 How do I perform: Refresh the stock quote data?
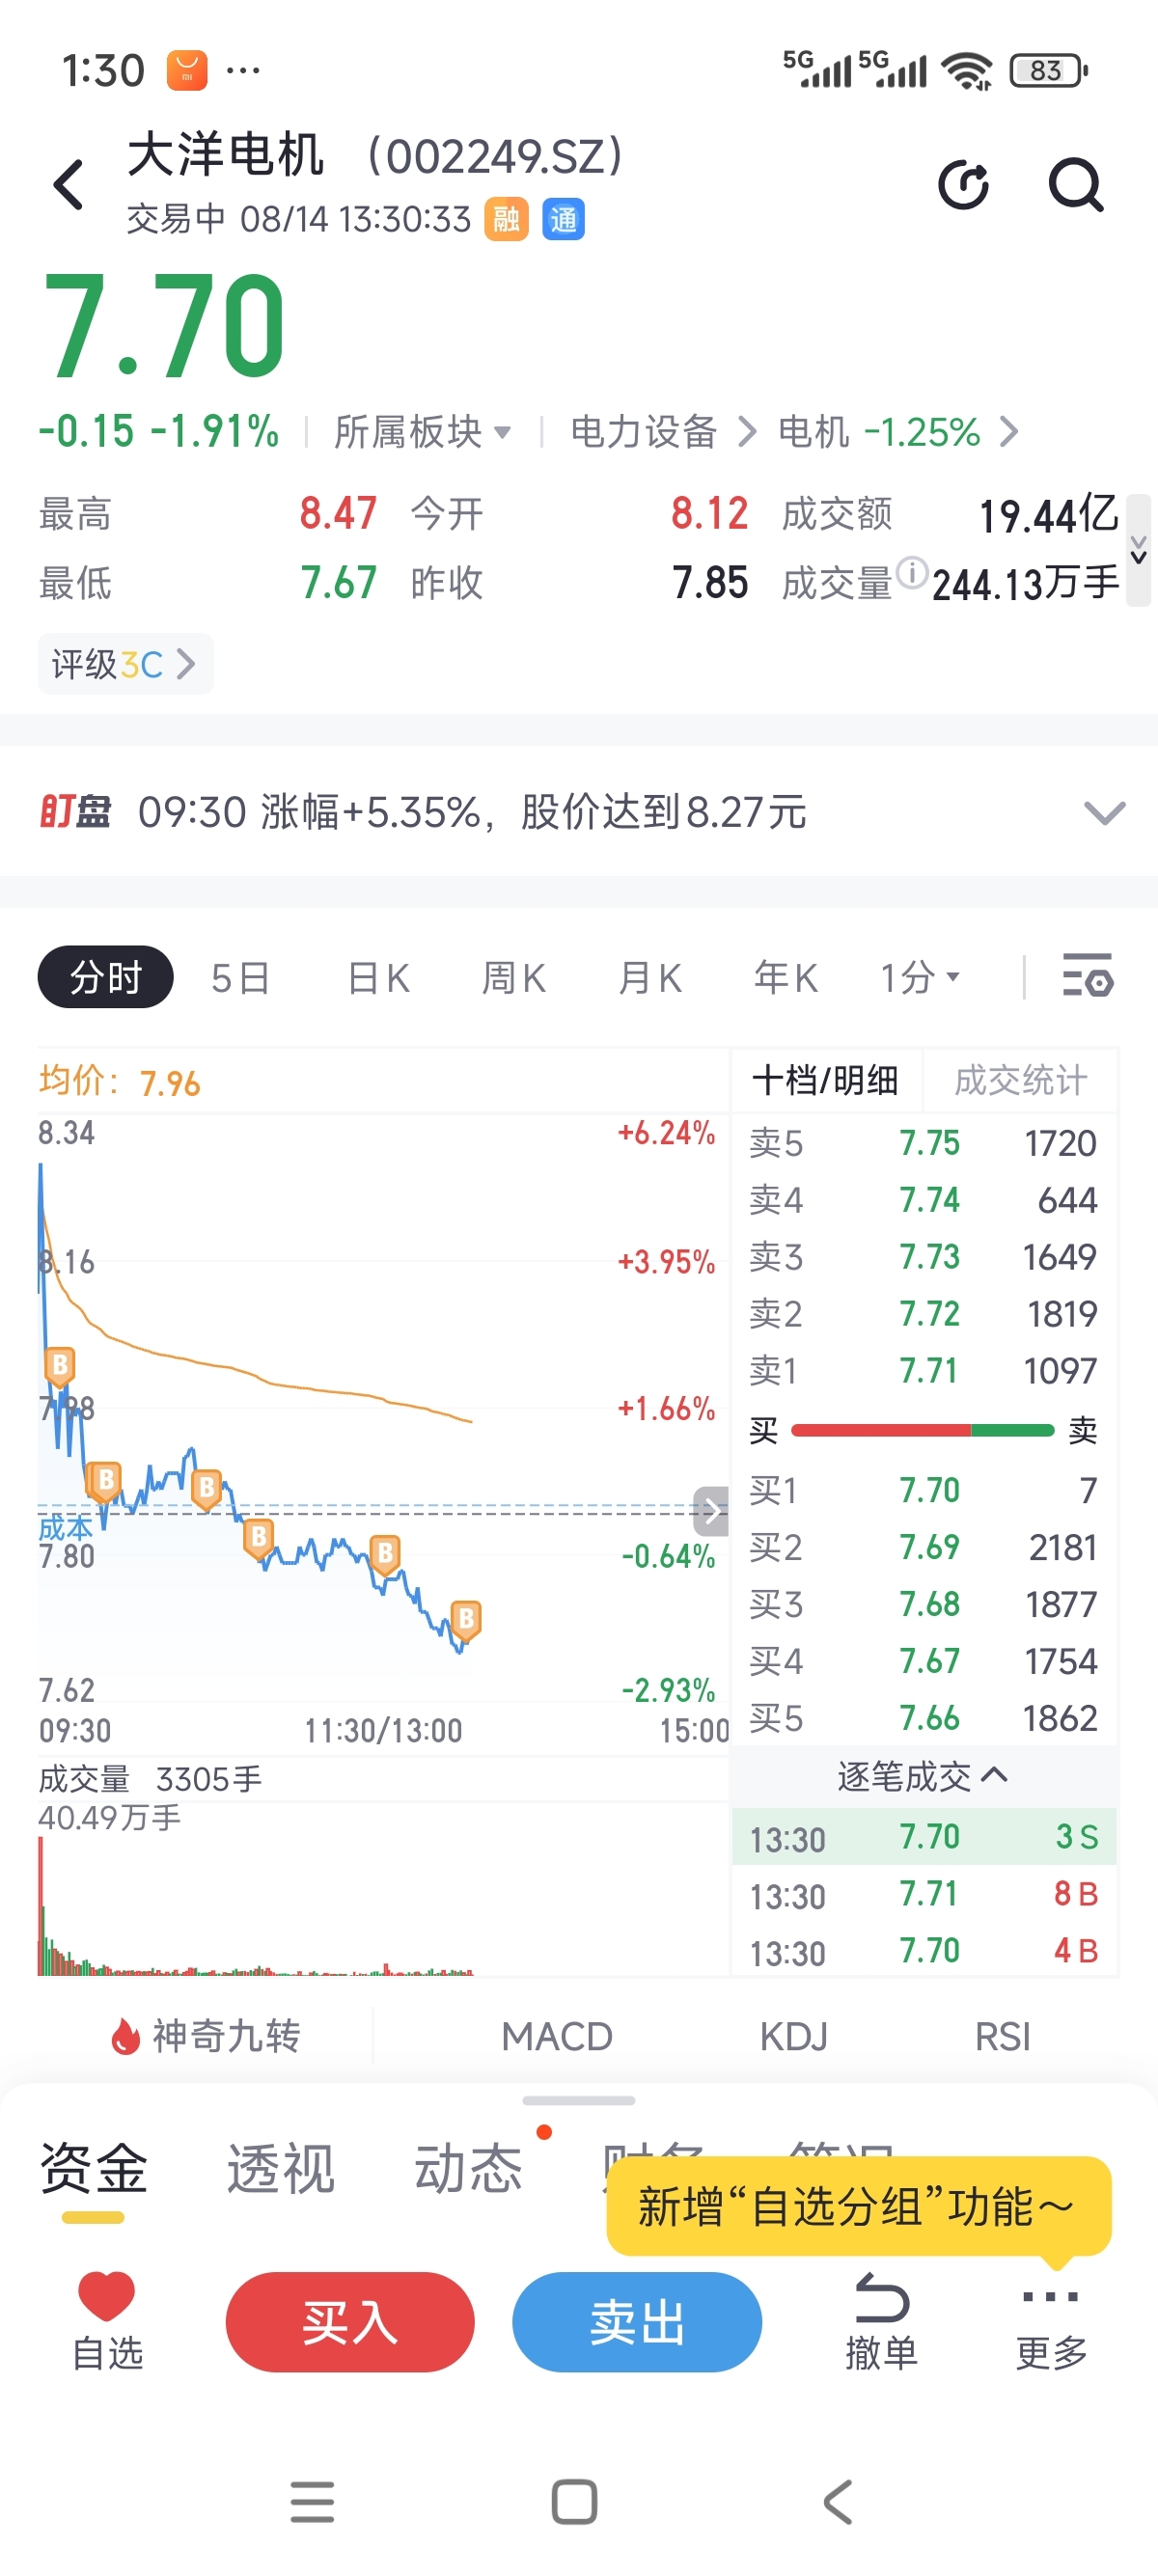coord(963,185)
